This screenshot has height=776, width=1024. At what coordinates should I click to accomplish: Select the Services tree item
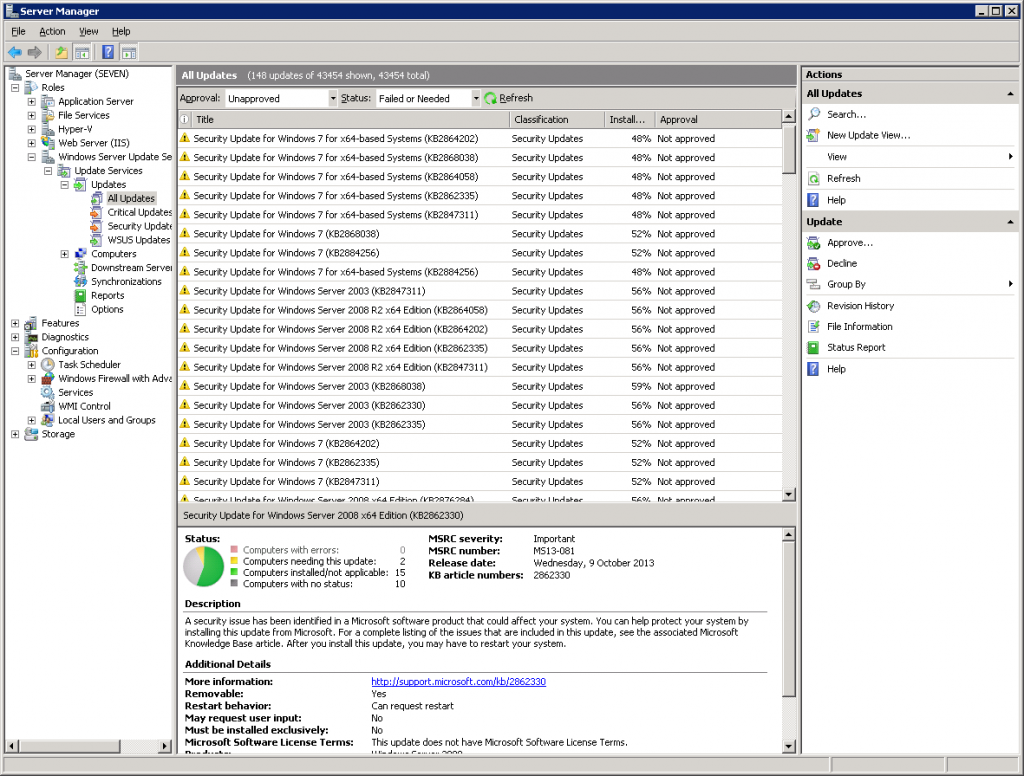(76, 393)
